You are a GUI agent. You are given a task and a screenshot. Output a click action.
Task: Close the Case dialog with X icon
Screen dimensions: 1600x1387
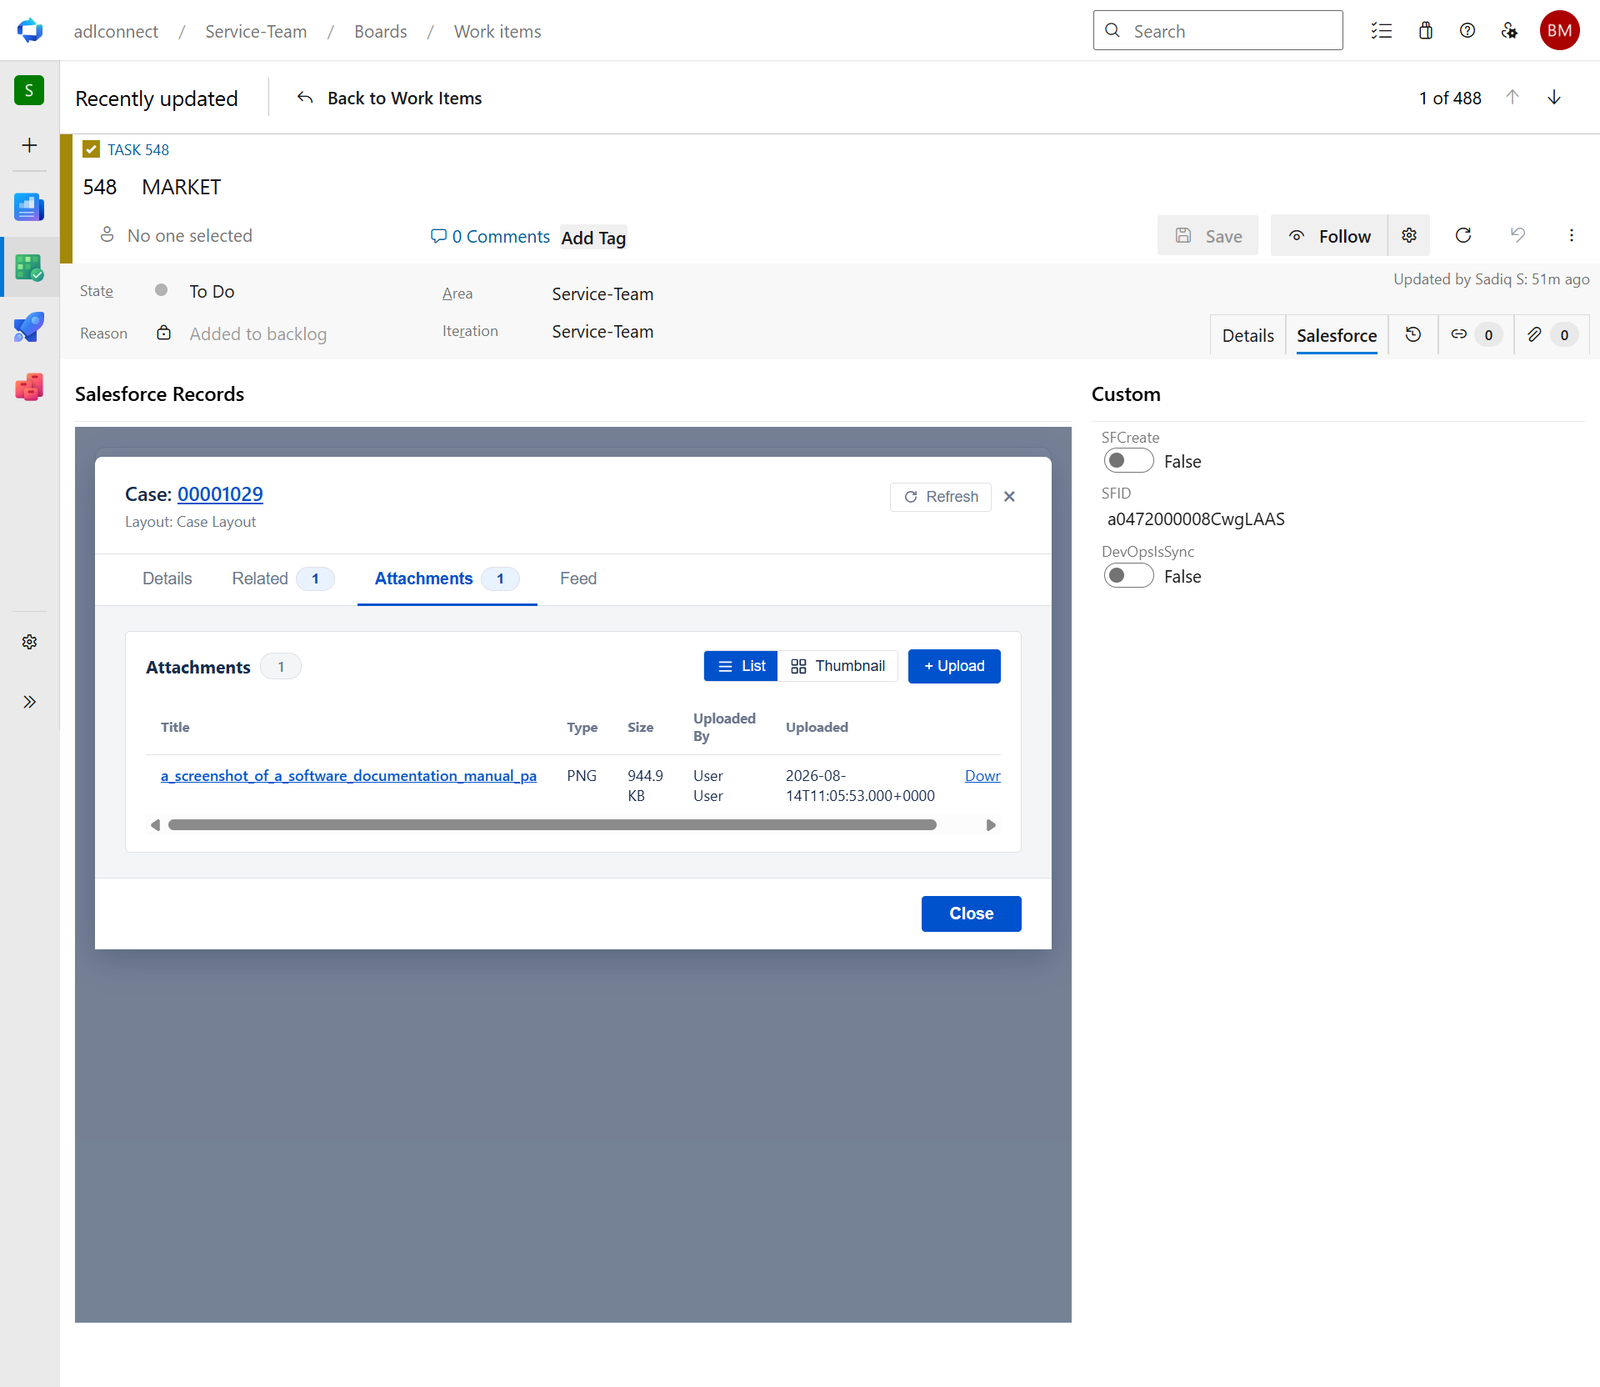coord(1010,497)
